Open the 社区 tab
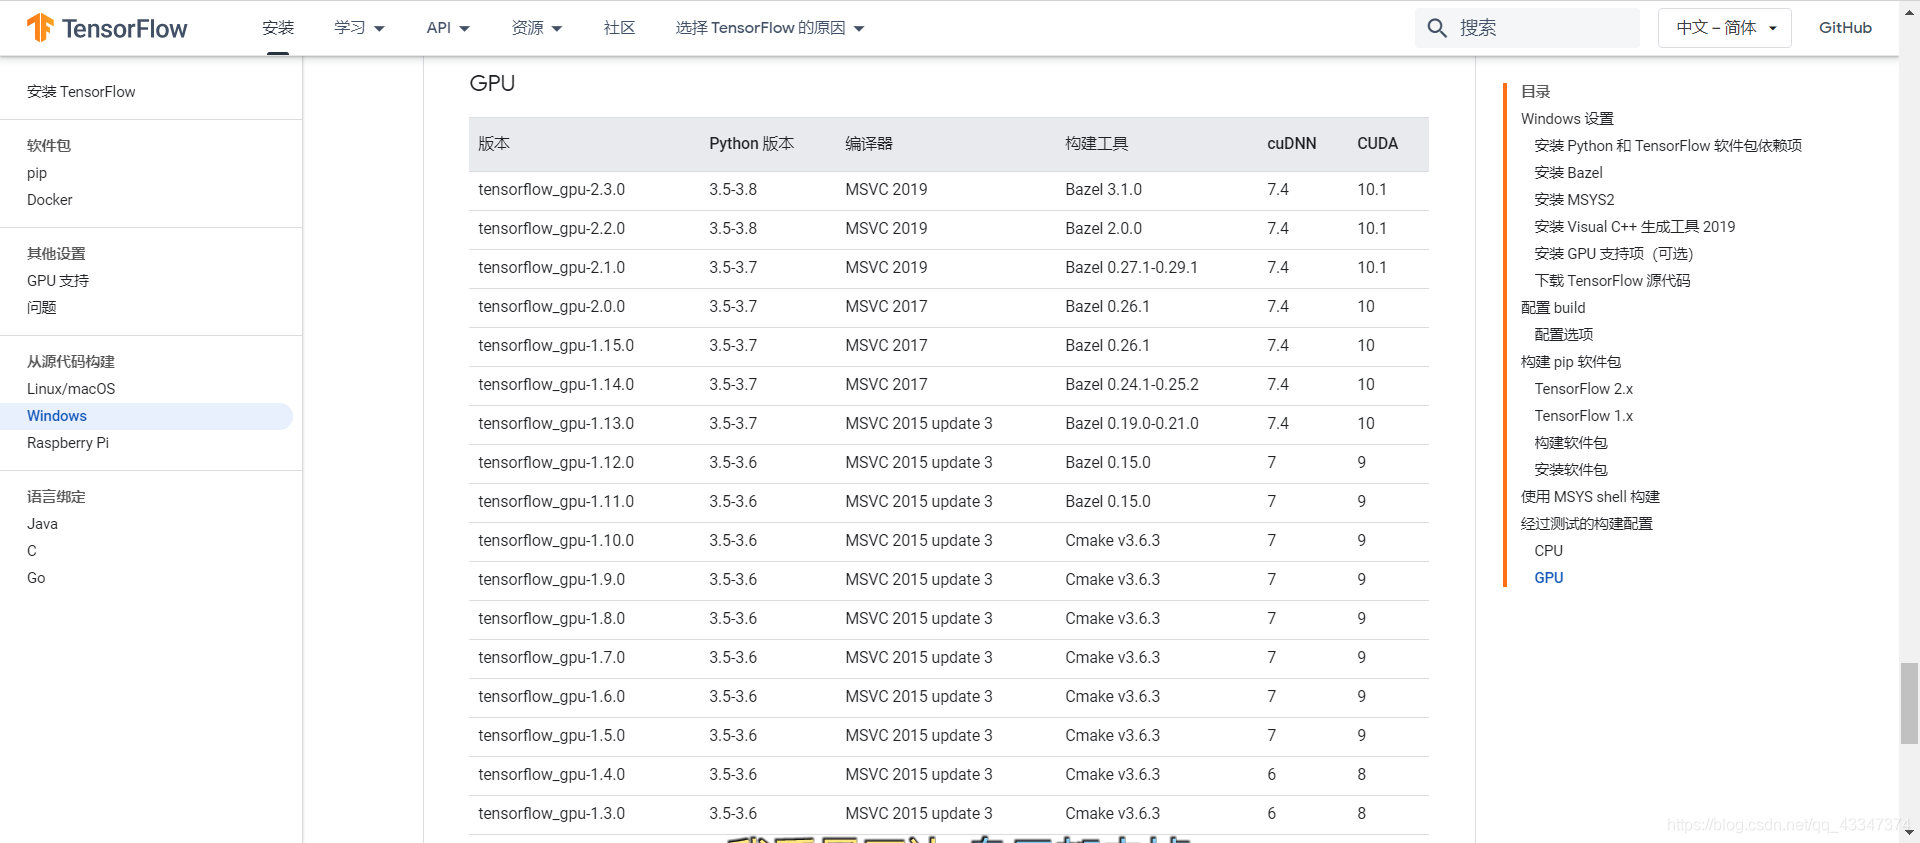 tap(619, 28)
